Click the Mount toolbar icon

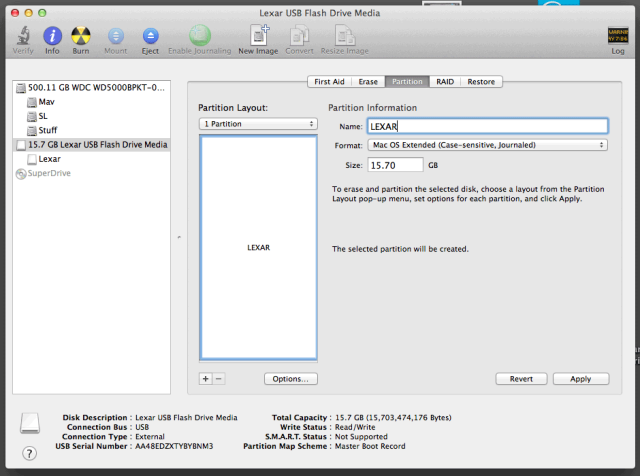coord(116,36)
